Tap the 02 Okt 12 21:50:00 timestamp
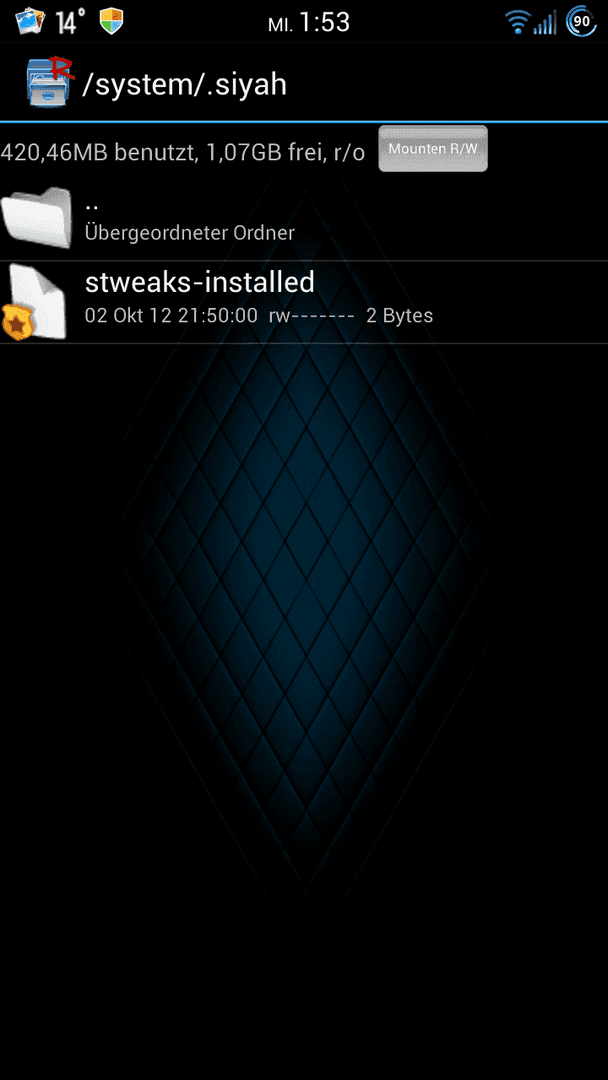 171,316
